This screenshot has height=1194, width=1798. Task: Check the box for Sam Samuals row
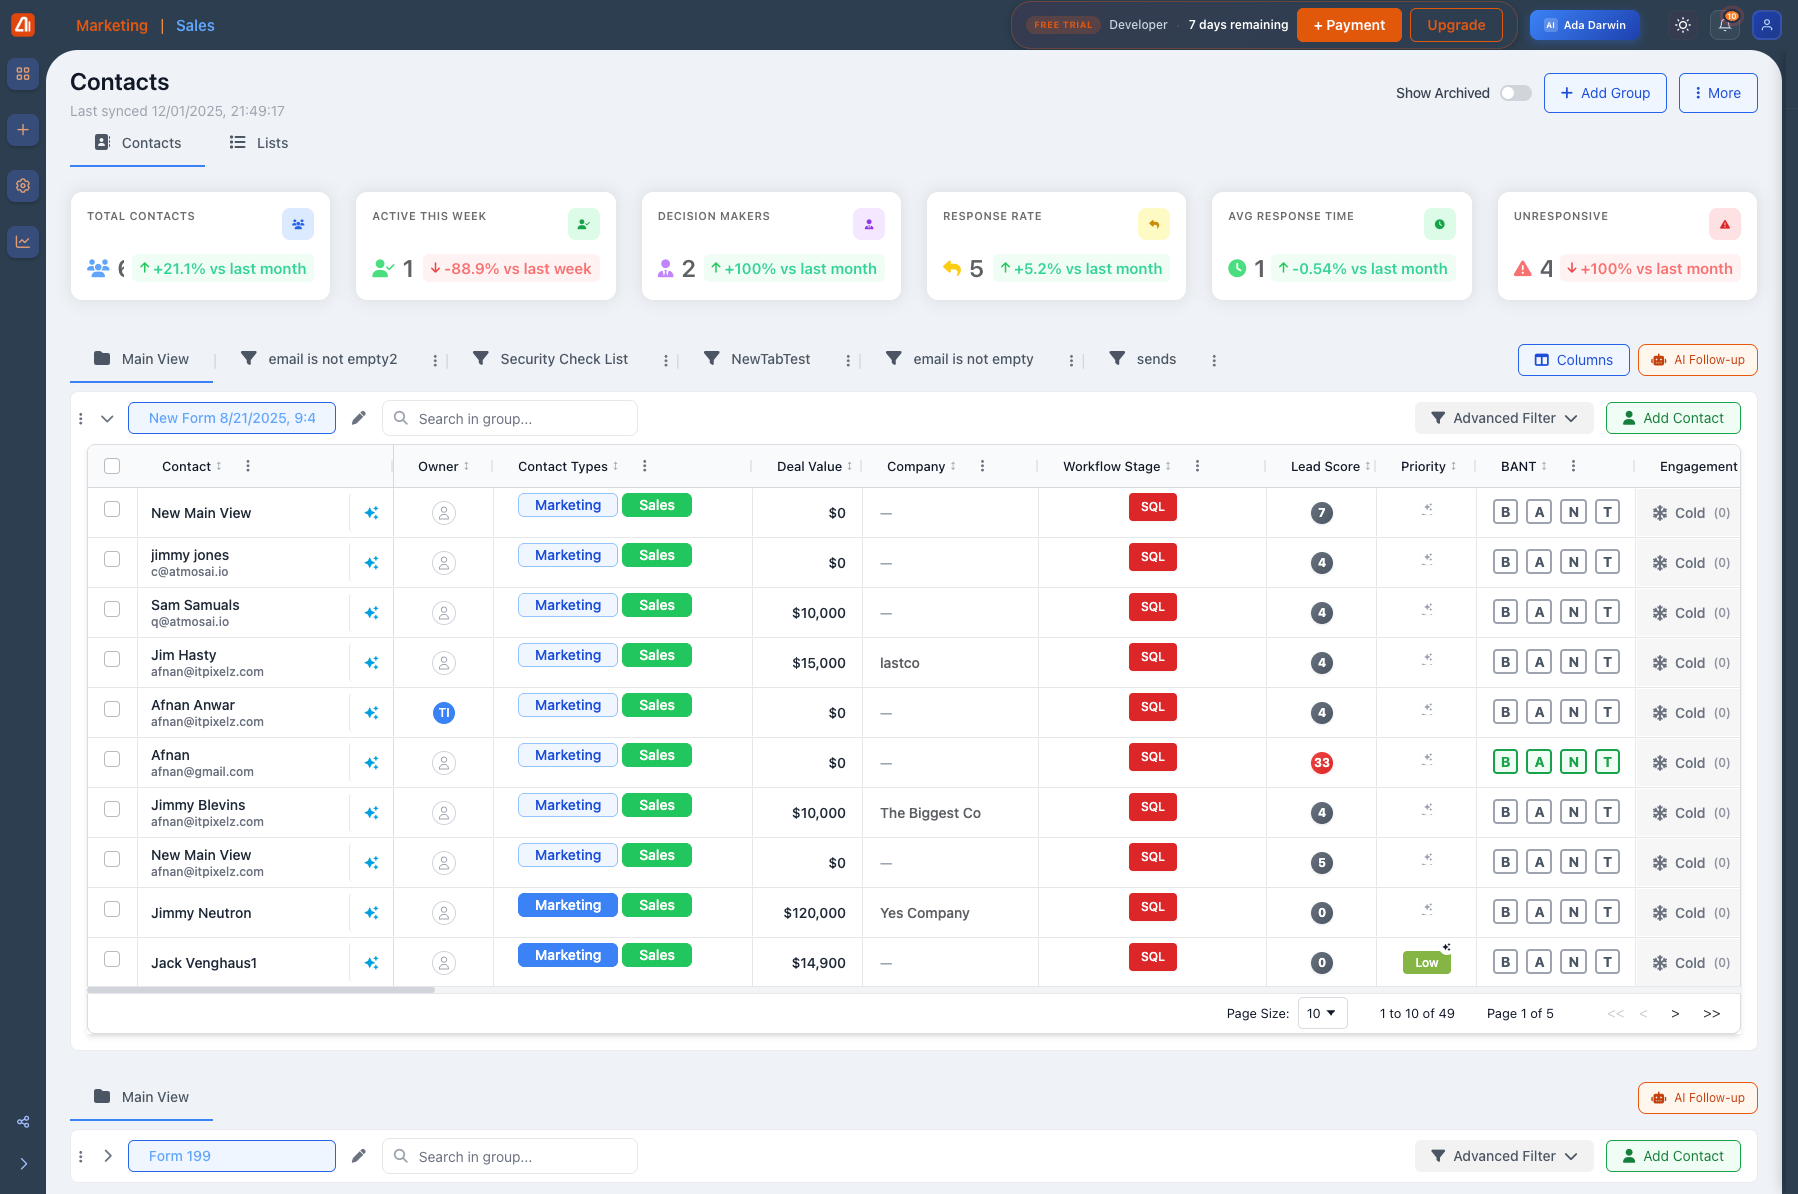[x=112, y=609]
